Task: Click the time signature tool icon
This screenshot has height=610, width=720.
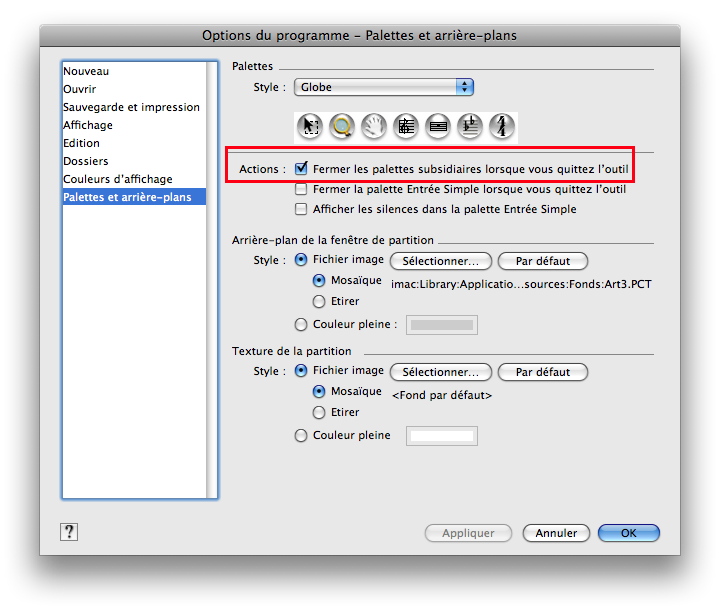Action: coord(502,126)
